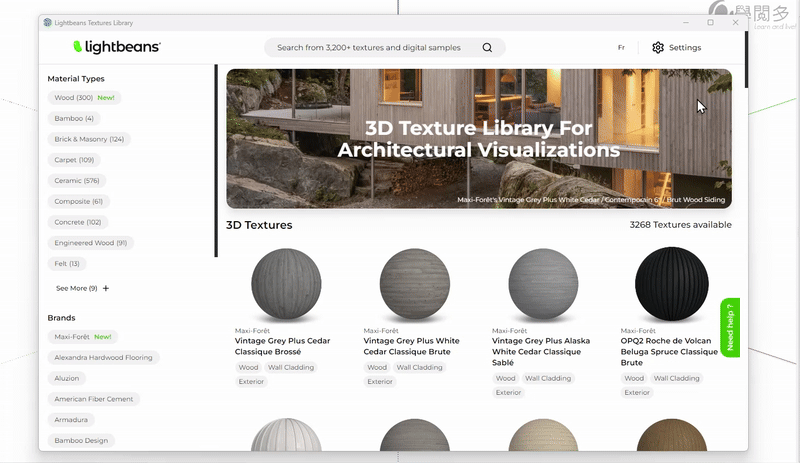Open Settings via the gear icon
Viewport: 800px width, 463px height.
(x=658, y=47)
